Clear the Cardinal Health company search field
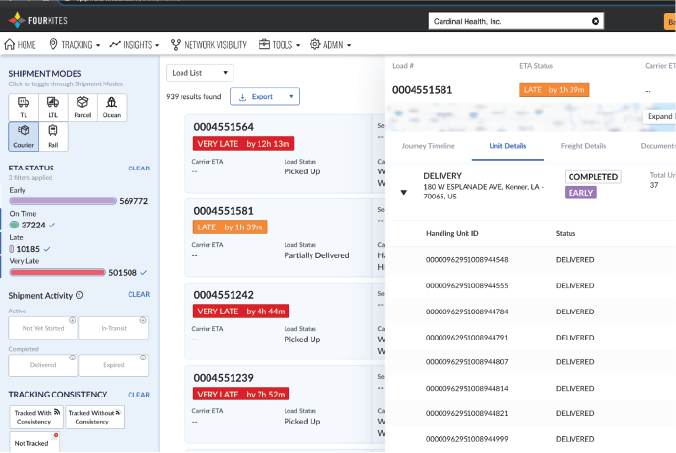 pos(596,21)
